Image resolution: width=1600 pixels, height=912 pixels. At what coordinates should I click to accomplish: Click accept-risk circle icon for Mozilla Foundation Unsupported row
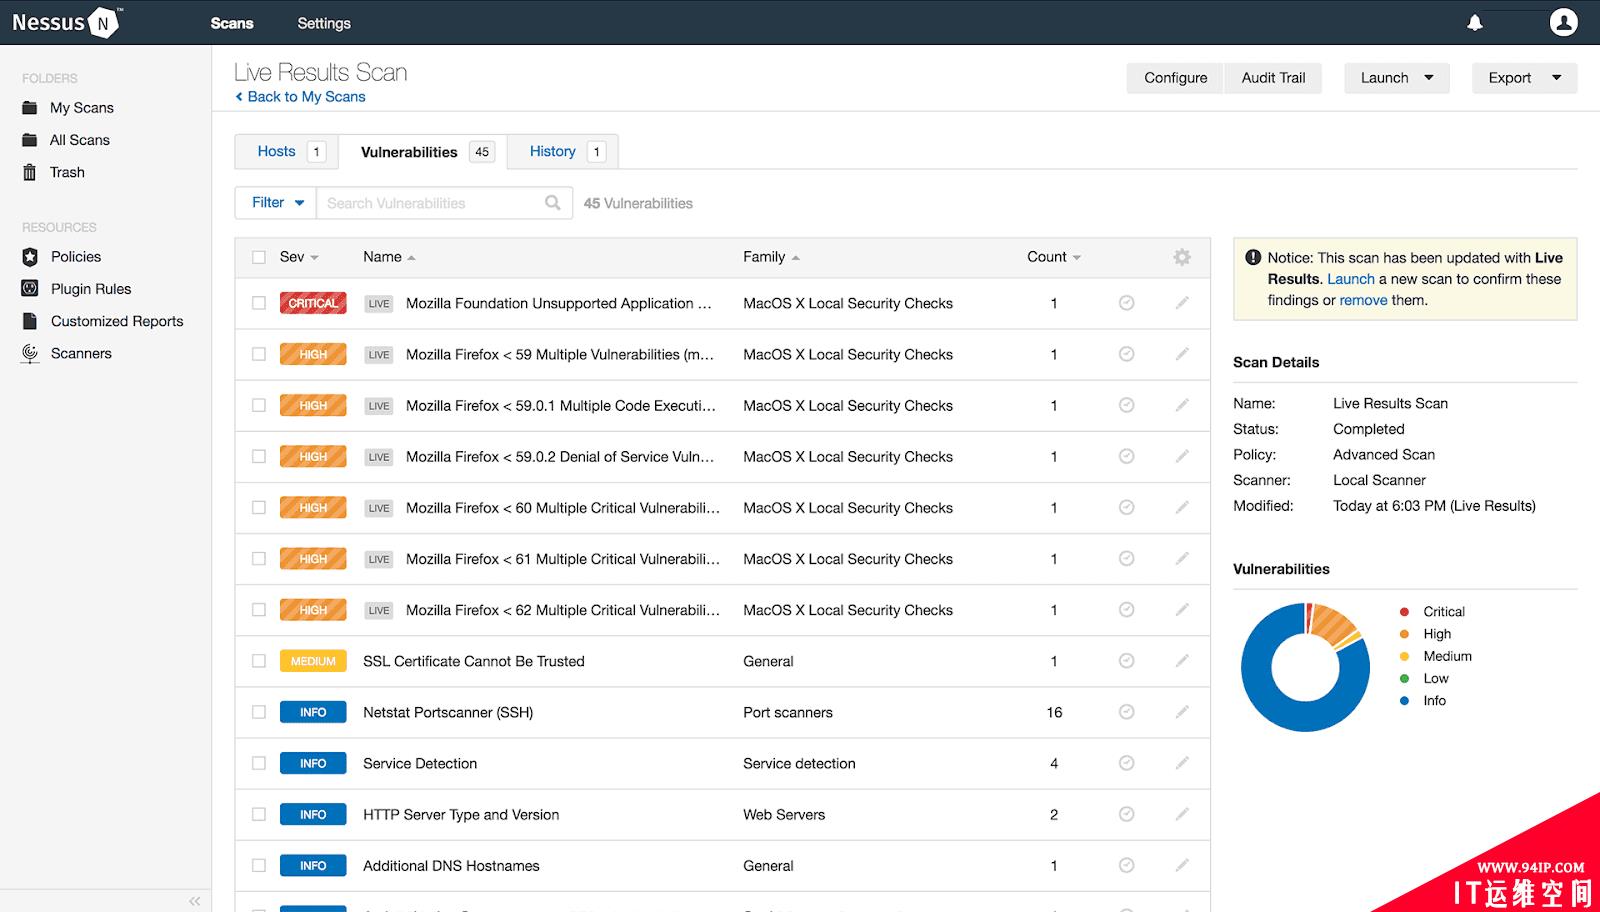(x=1126, y=303)
